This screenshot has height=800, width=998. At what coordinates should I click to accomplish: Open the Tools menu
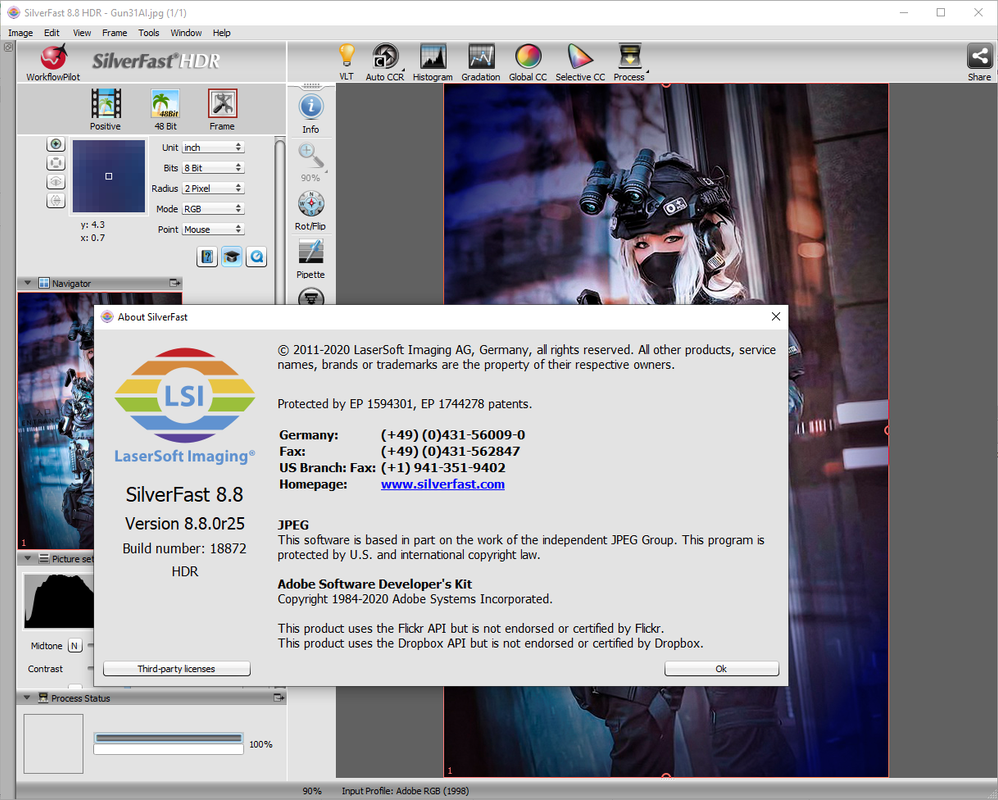pyautogui.click(x=148, y=32)
